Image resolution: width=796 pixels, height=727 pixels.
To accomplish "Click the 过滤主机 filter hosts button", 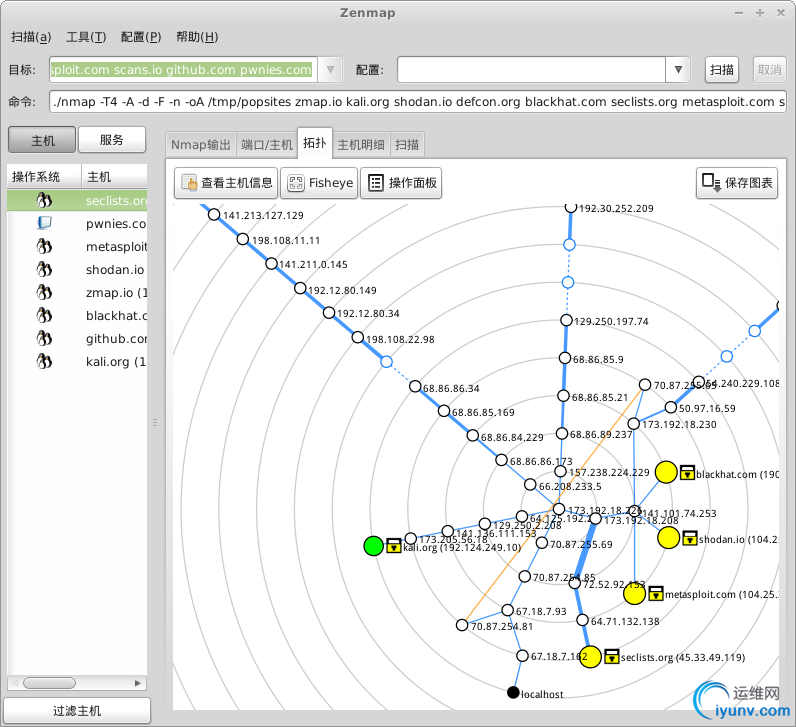I will [77, 710].
